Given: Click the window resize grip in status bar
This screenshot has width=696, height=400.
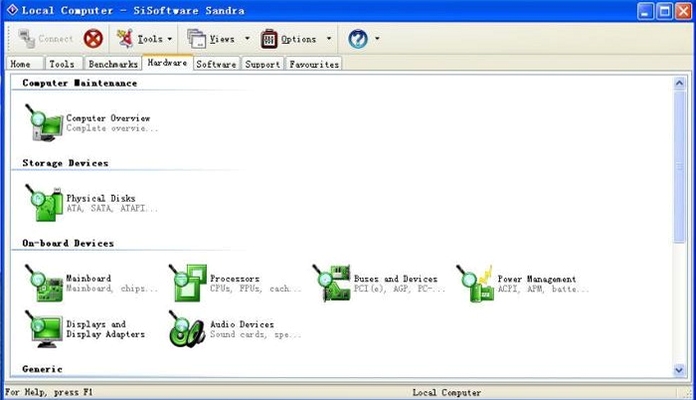Looking at the screenshot, I should coord(686,392).
